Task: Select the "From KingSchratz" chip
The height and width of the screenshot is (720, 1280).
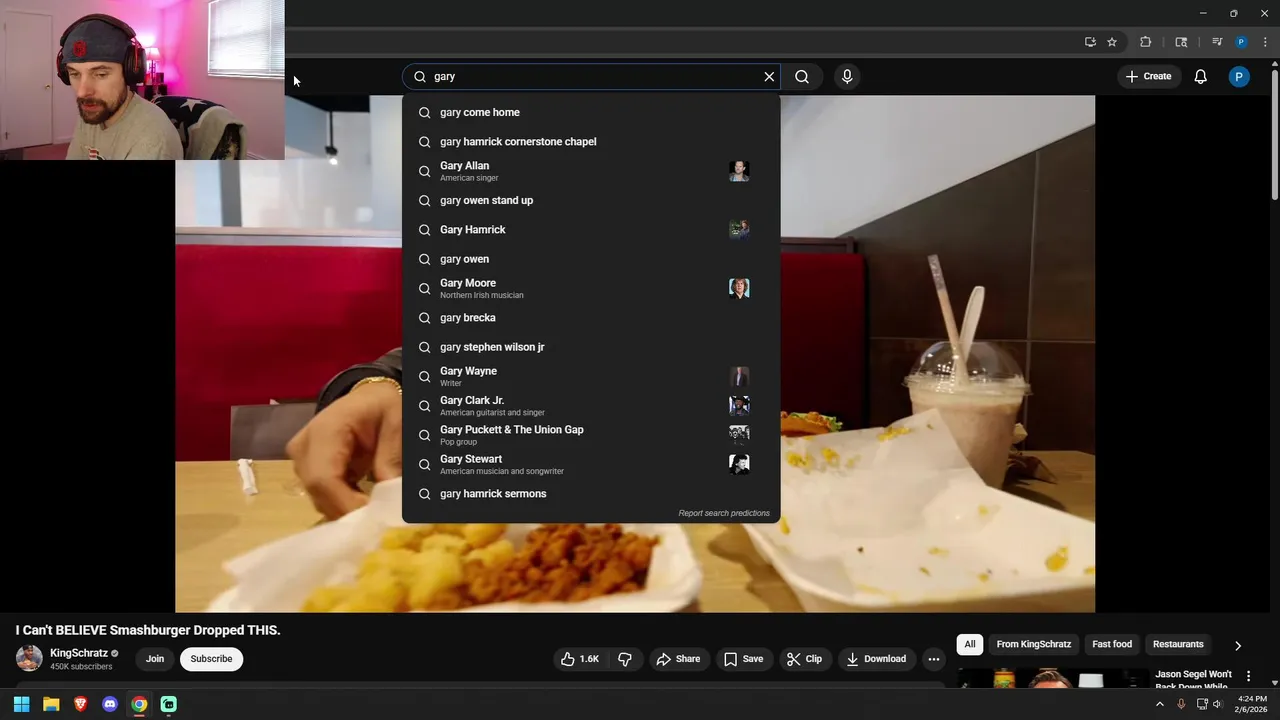Action: click(x=1033, y=644)
